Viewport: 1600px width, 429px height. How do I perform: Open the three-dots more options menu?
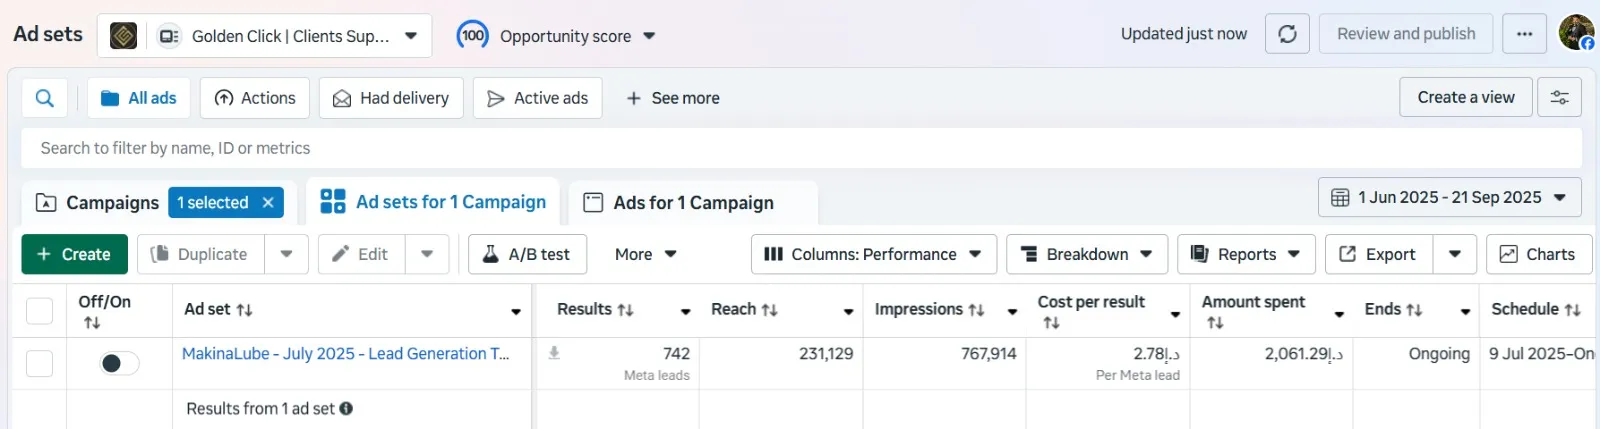tap(1524, 34)
